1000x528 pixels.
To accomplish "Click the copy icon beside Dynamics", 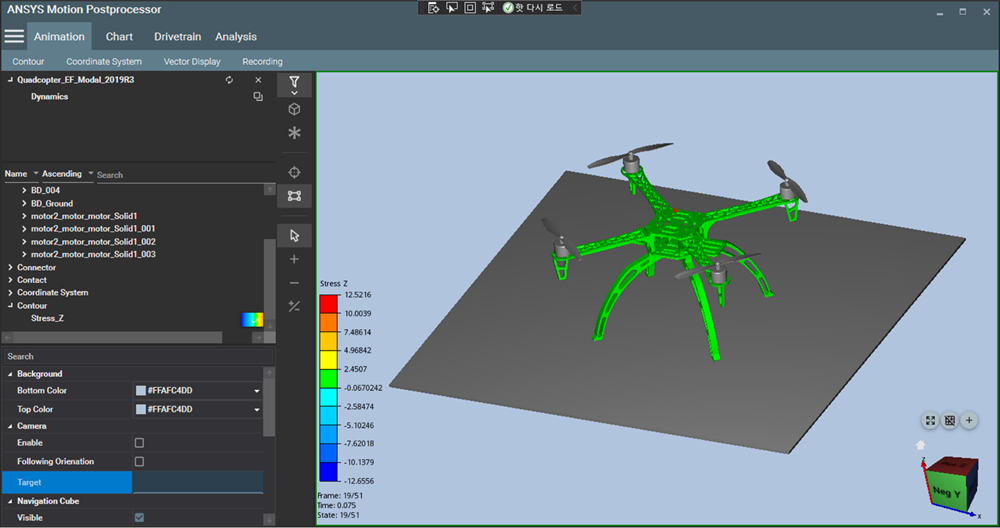I will coord(258,97).
